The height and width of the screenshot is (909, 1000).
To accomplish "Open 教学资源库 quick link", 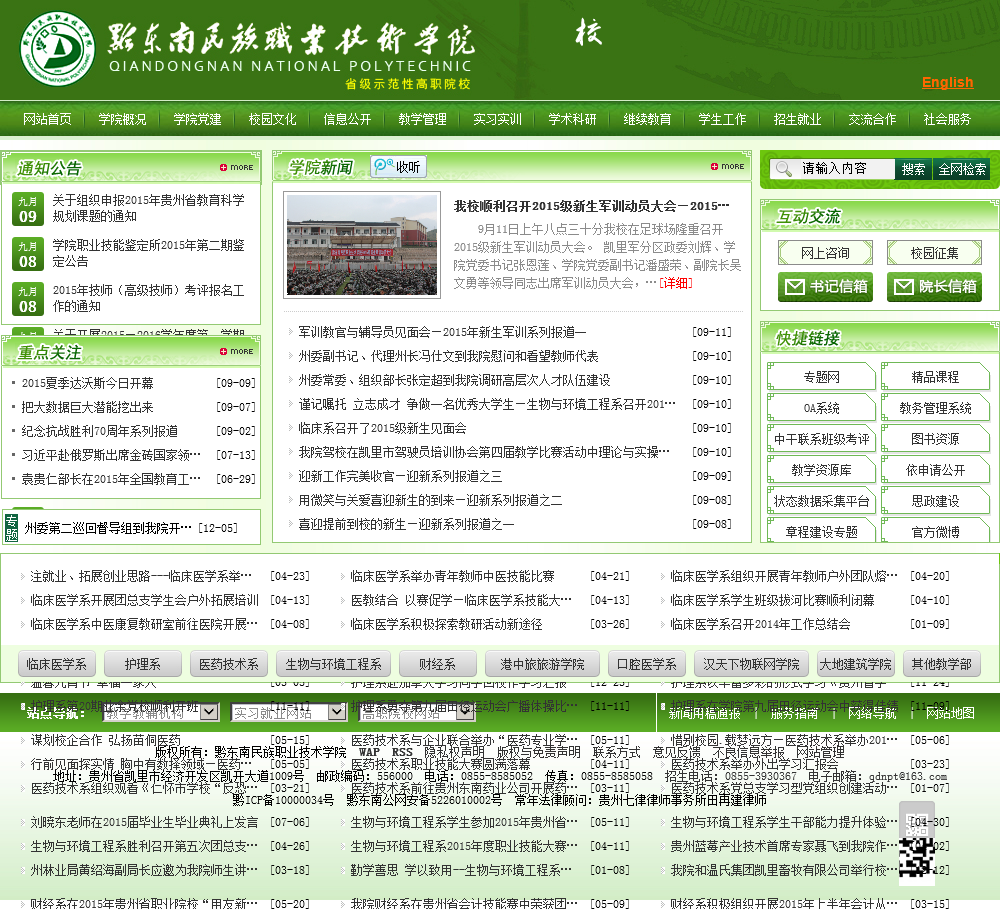I will (821, 470).
